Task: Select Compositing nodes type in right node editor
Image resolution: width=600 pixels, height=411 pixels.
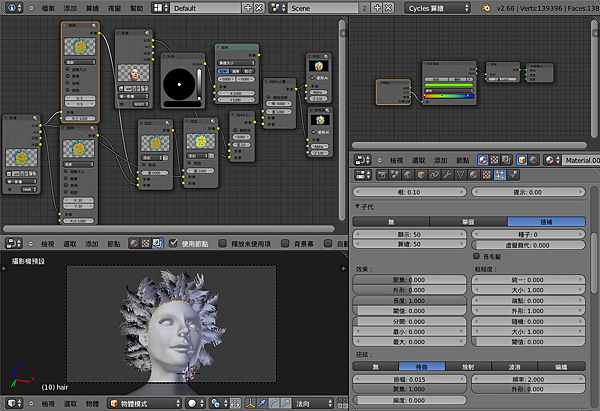Action: click(x=506, y=160)
